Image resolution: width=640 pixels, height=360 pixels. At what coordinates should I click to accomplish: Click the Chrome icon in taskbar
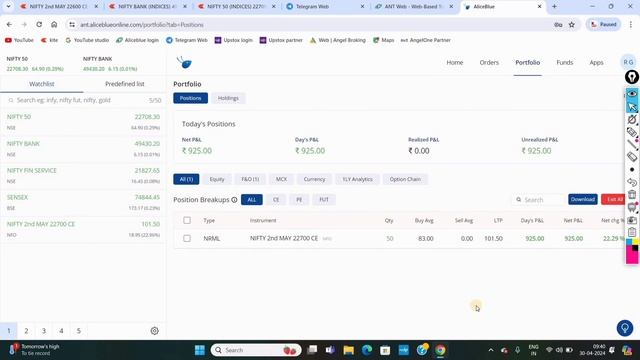[x=440, y=350]
